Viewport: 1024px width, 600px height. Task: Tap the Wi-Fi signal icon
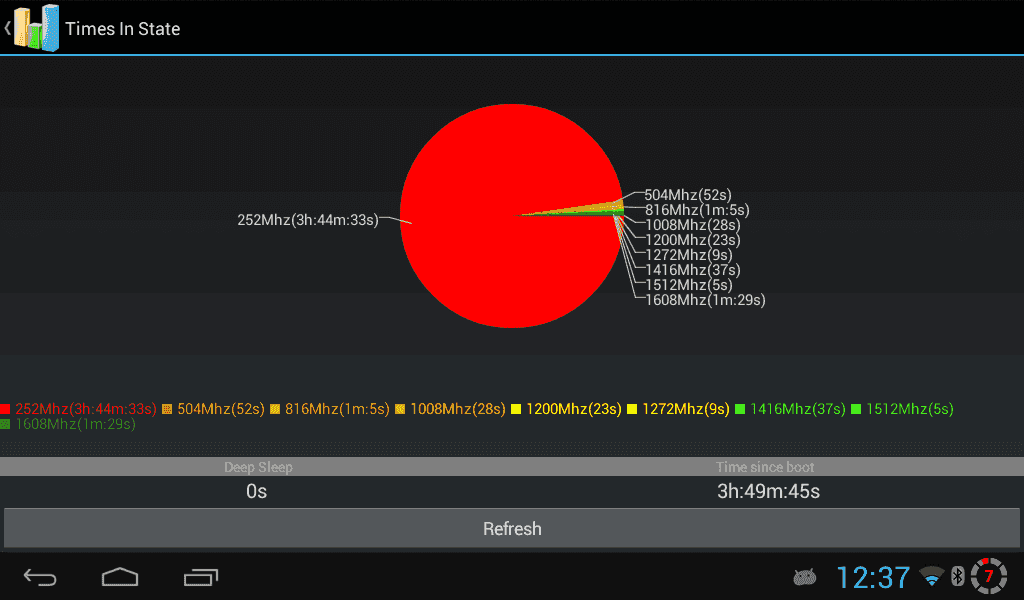click(932, 576)
